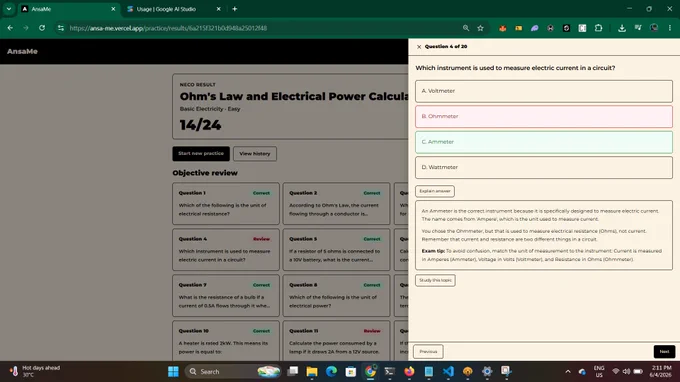
Task: Open Terminal from taskbar
Action: [x=389, y=372]
